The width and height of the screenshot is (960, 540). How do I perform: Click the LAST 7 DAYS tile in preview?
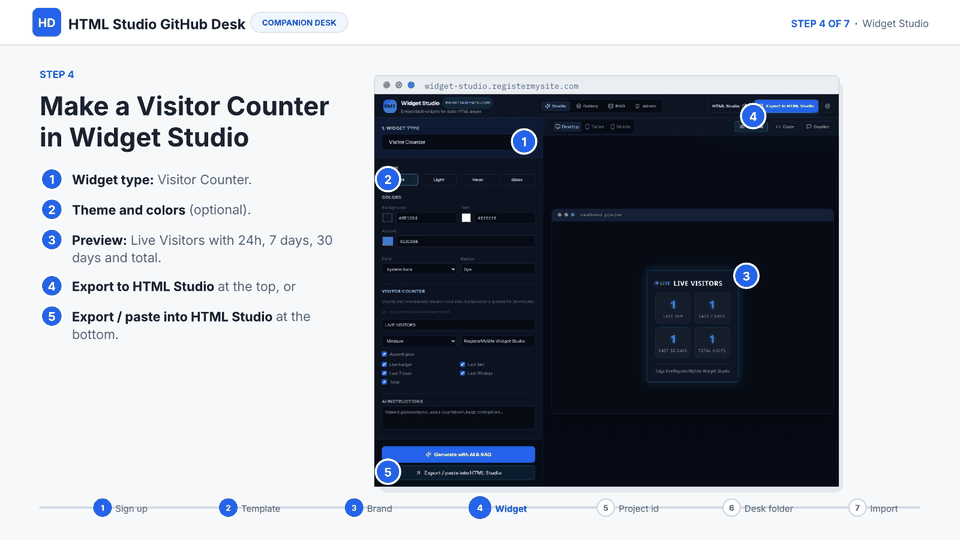tap(711, 308)
